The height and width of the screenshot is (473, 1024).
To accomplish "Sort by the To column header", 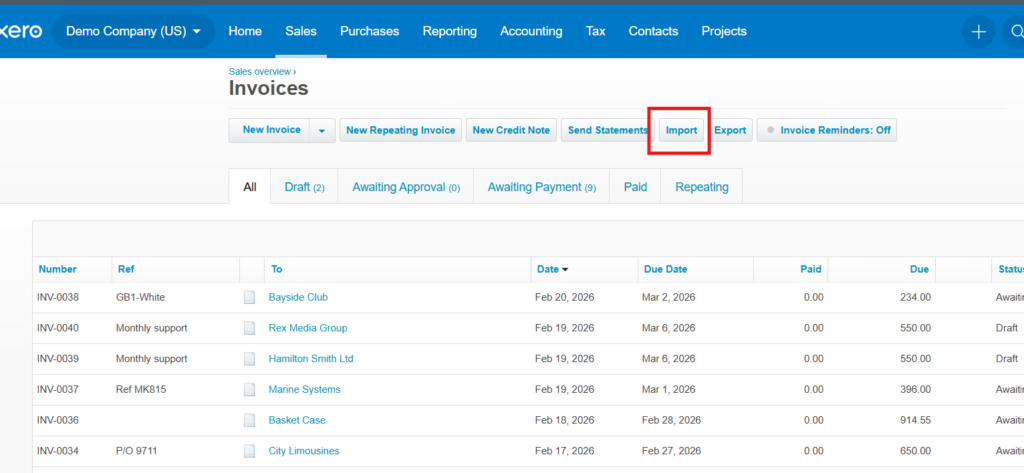I will coord(277,269).
